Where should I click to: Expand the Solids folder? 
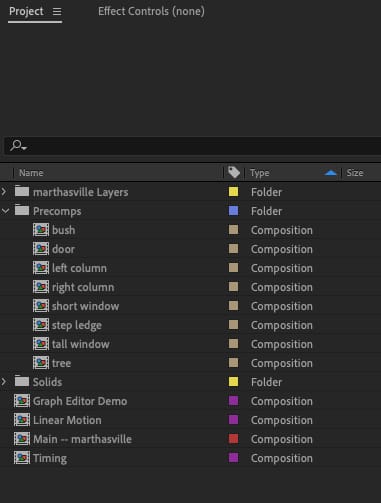coord(4,382)
